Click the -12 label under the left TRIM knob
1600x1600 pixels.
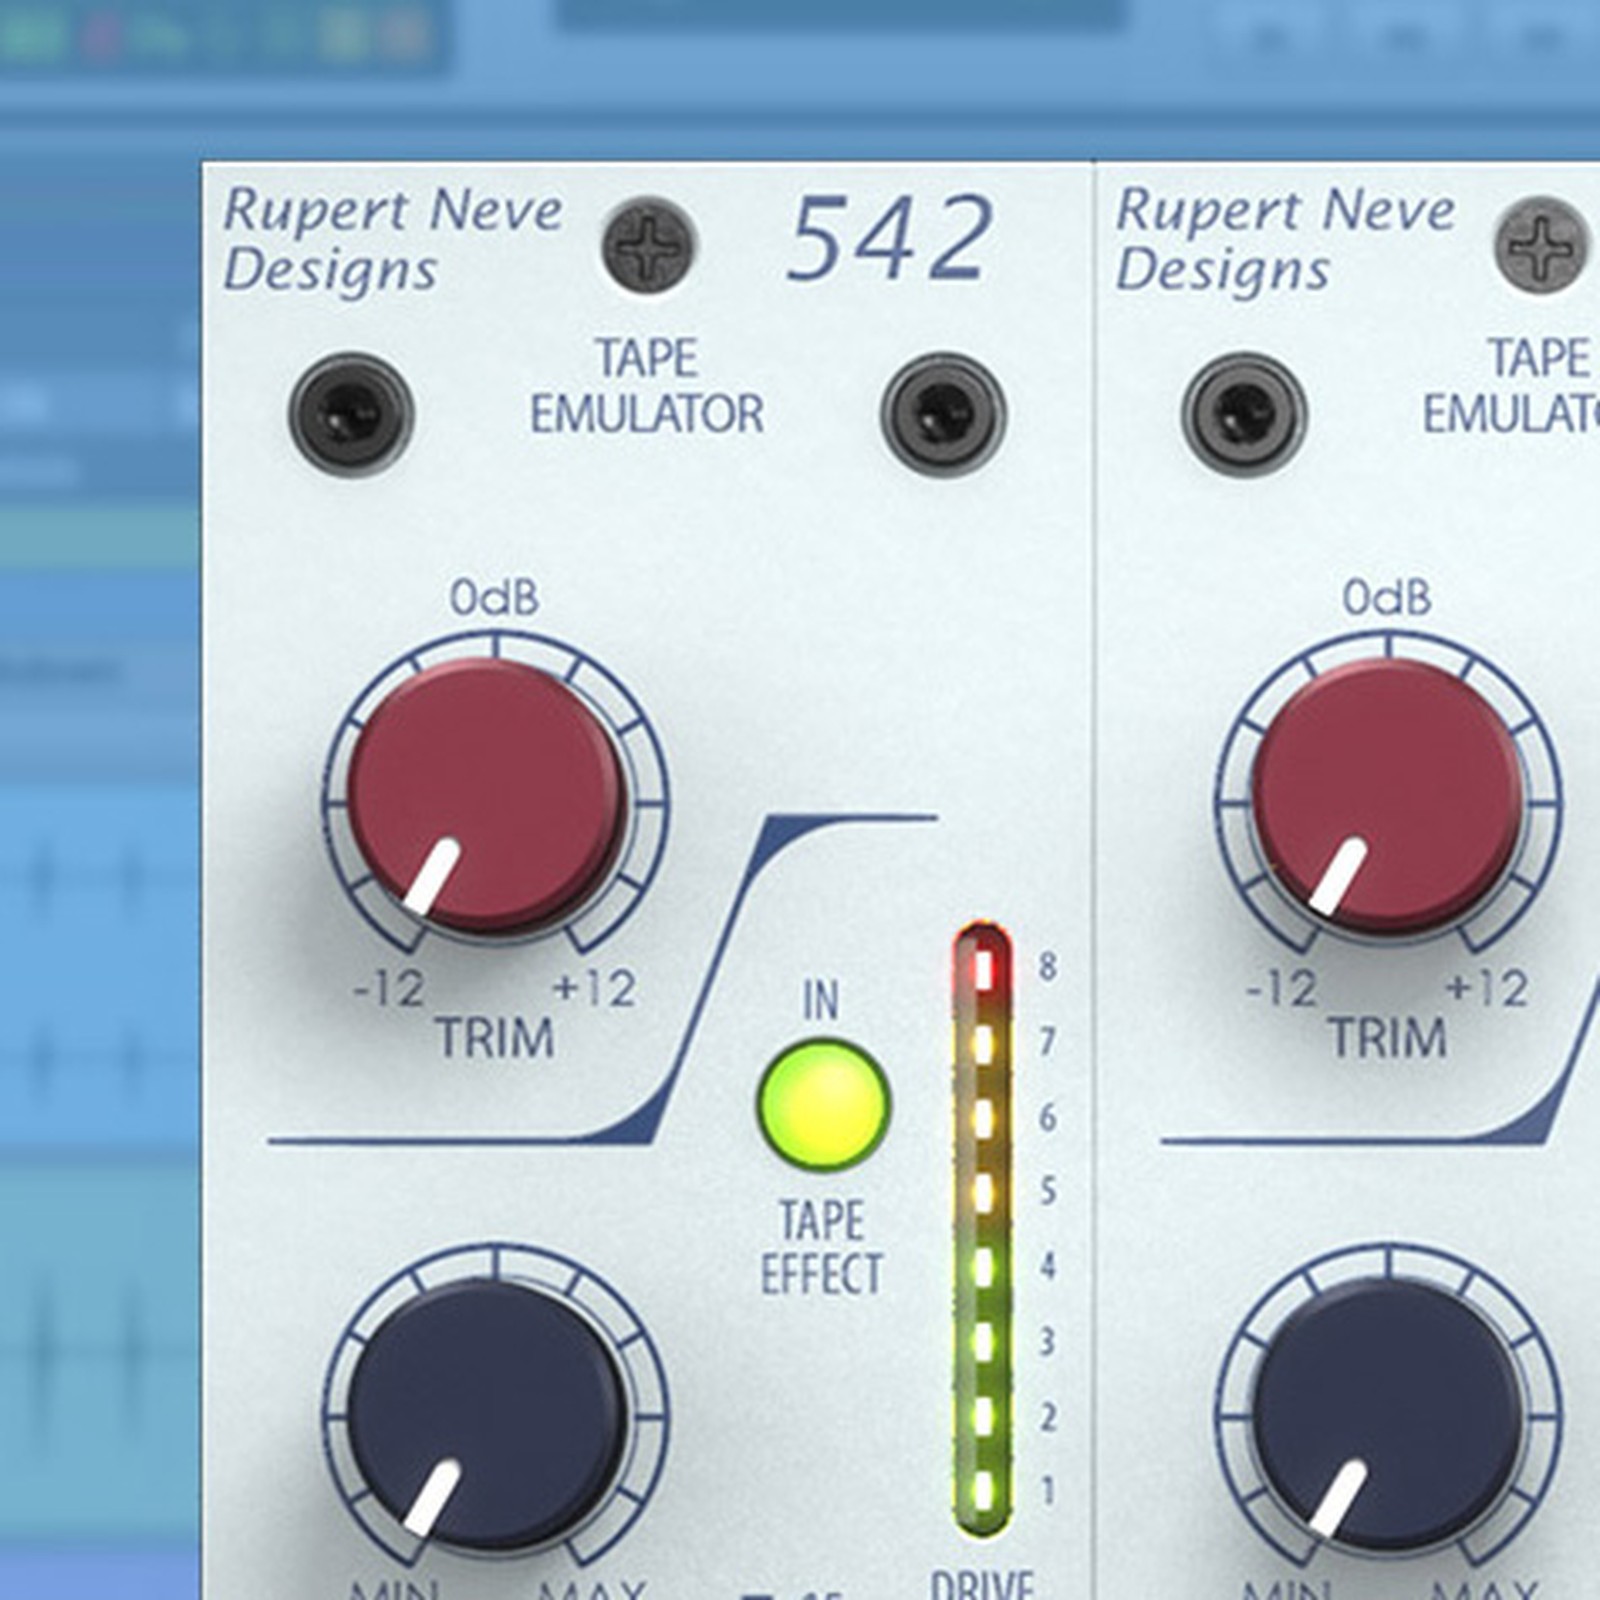point(390,989)
